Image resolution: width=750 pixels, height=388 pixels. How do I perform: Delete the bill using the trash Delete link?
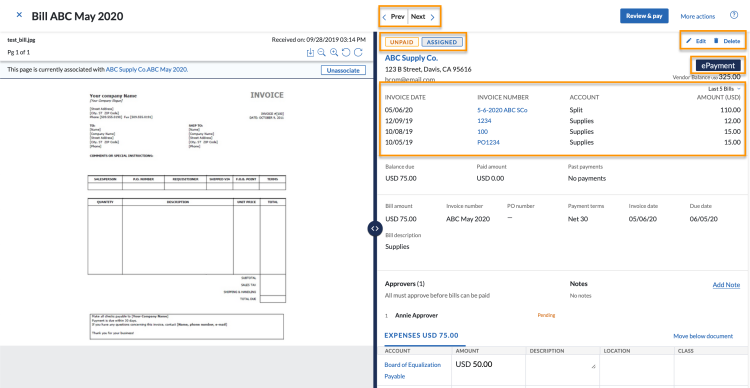(727, 41)
